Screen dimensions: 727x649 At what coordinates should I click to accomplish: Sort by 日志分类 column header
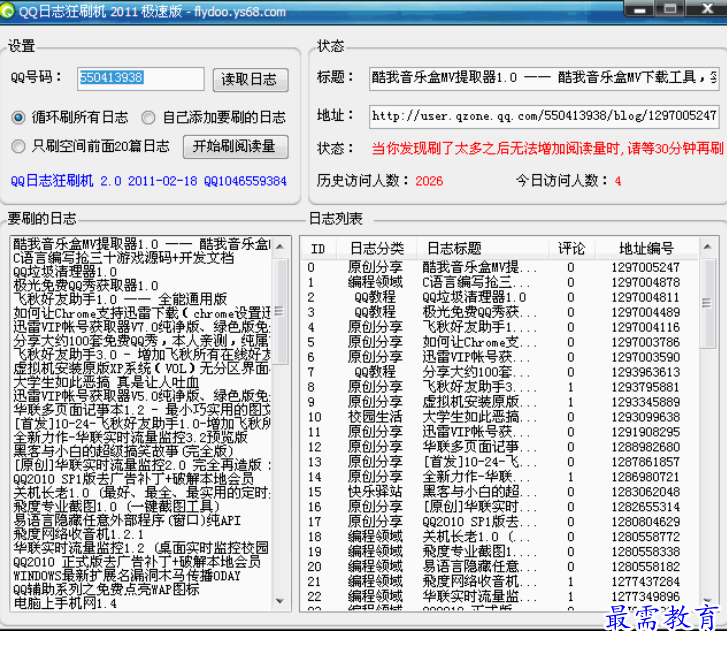[376, 249]
